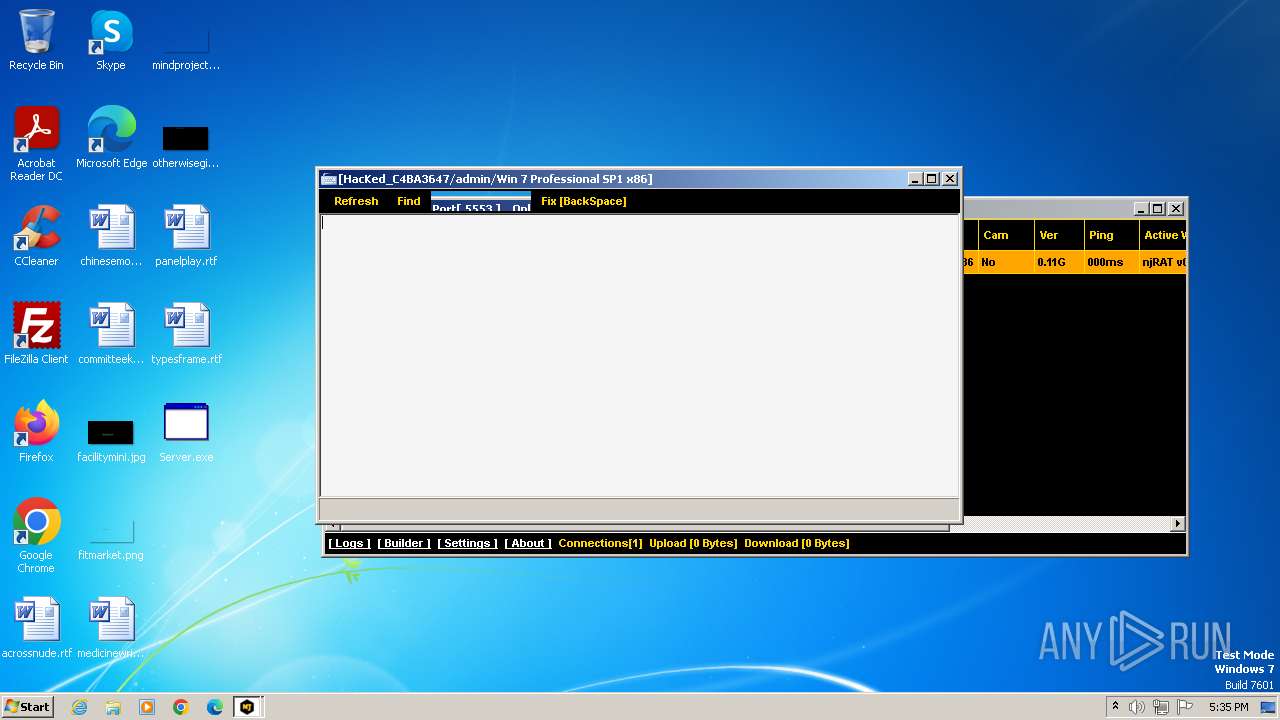Open typesframe.rtf document

(186, 333)
